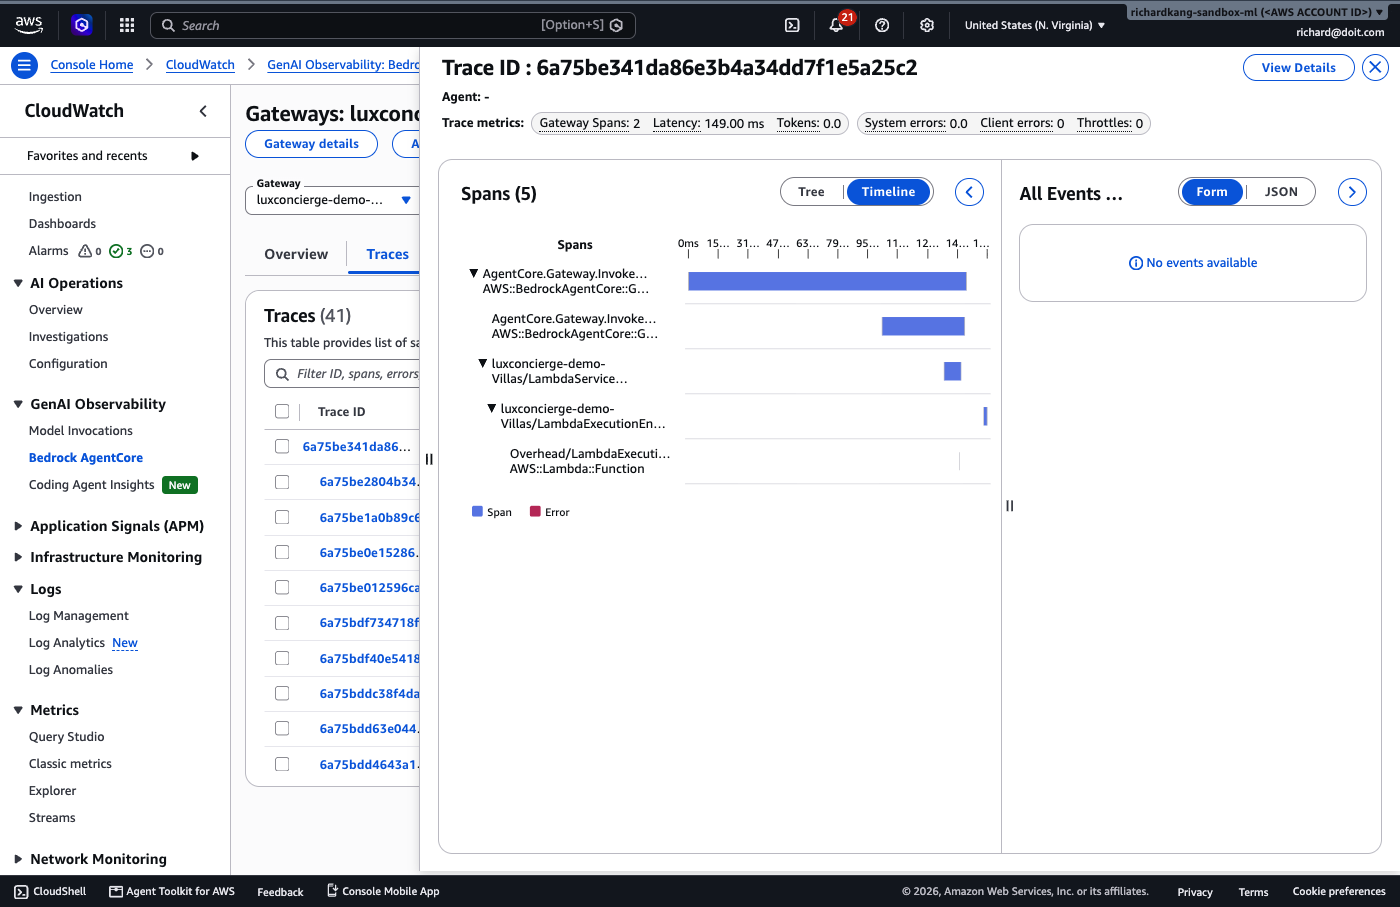Open Console Mobile App footer link
The width and height of the screenshot is (1400, 907).
[x=382, y=891]
